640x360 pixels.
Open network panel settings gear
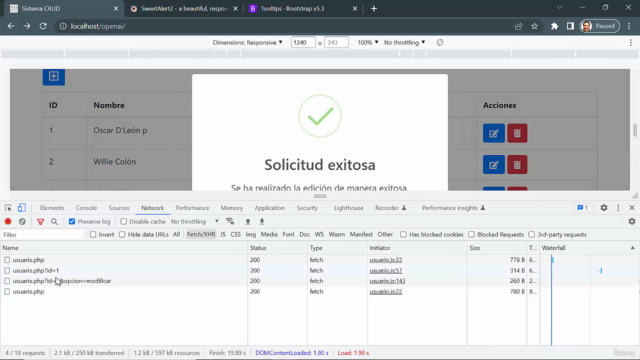point(632,221)
